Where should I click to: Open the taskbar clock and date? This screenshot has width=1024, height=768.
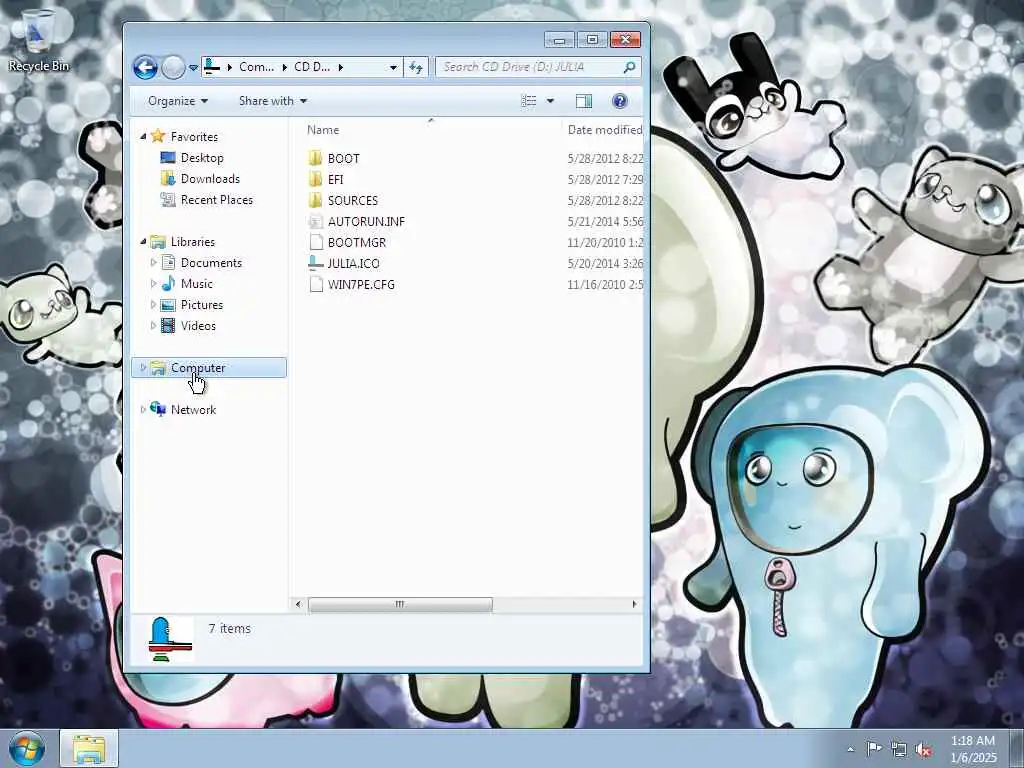[x=973, y=749]
